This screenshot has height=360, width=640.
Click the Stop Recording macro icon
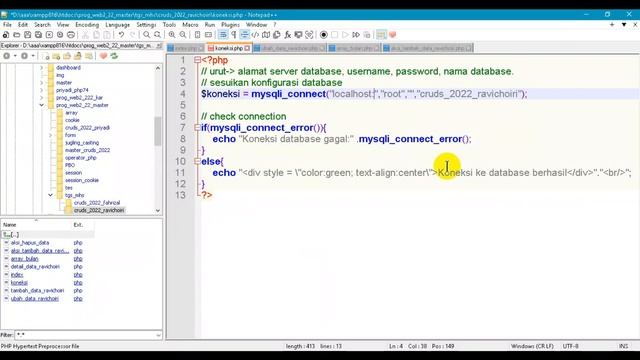[x=334, y=35]
